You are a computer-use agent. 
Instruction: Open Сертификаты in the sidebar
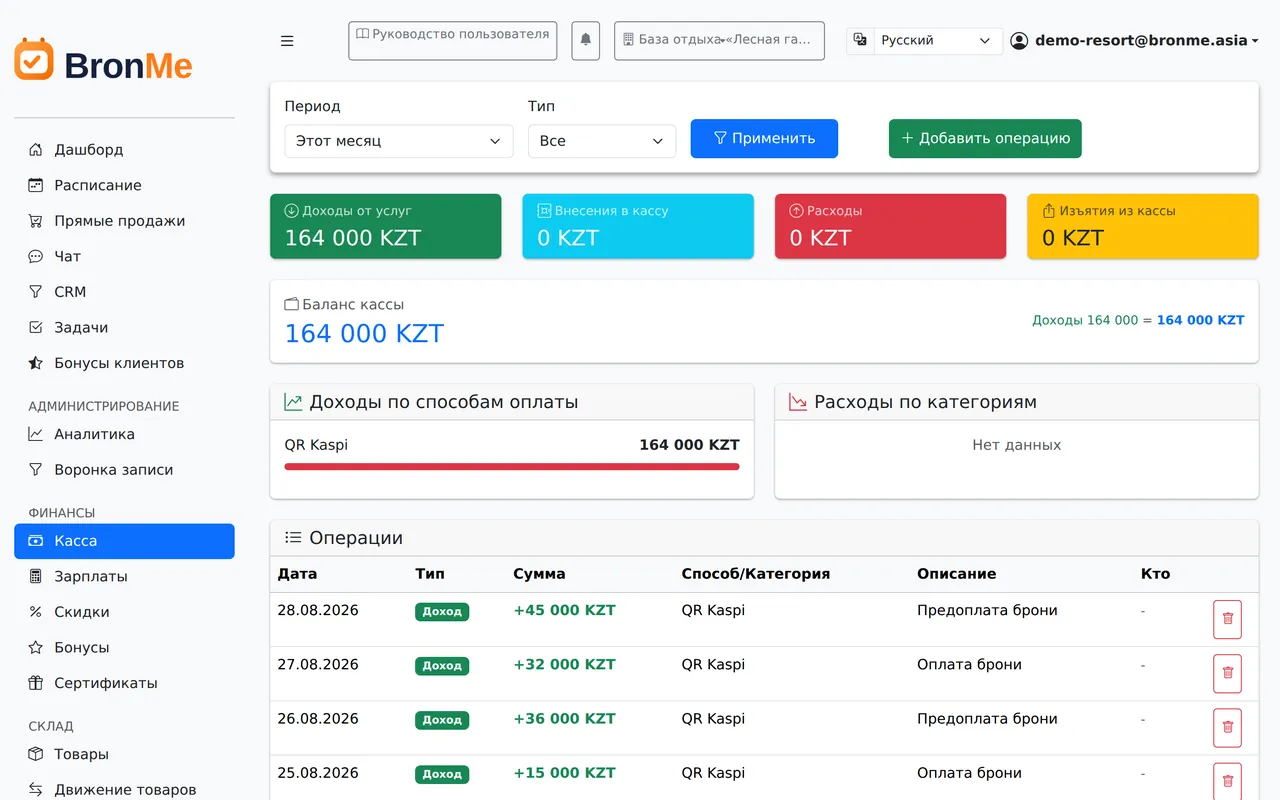pos(124,683)
